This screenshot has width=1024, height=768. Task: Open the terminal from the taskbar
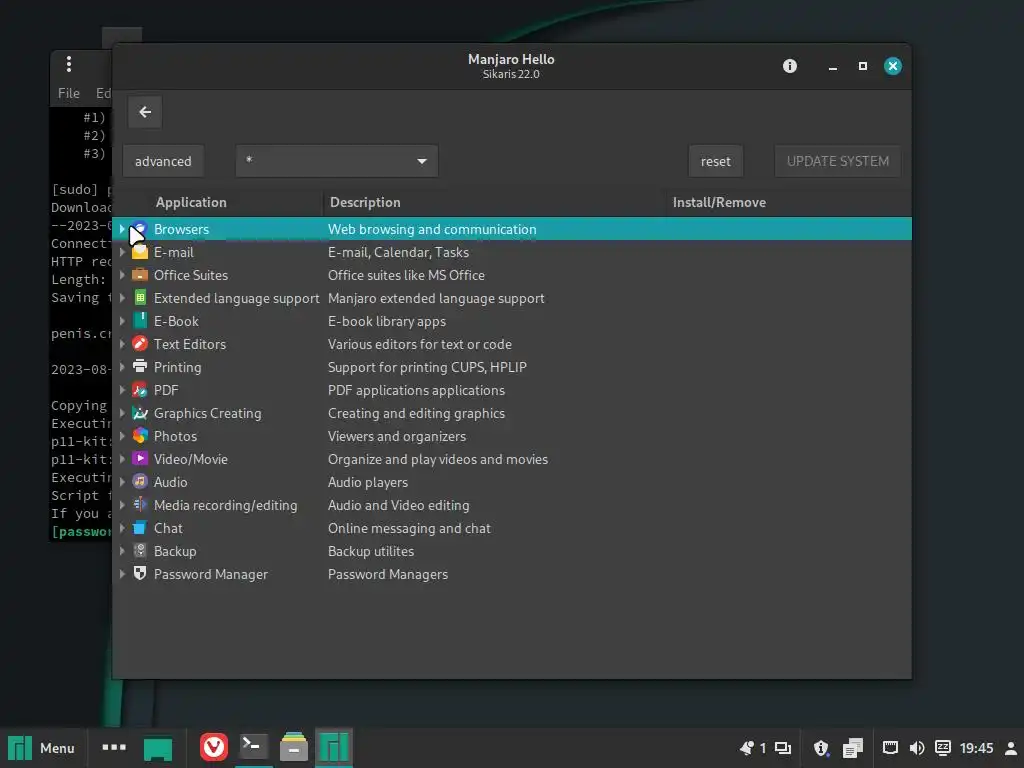(253, 747)
